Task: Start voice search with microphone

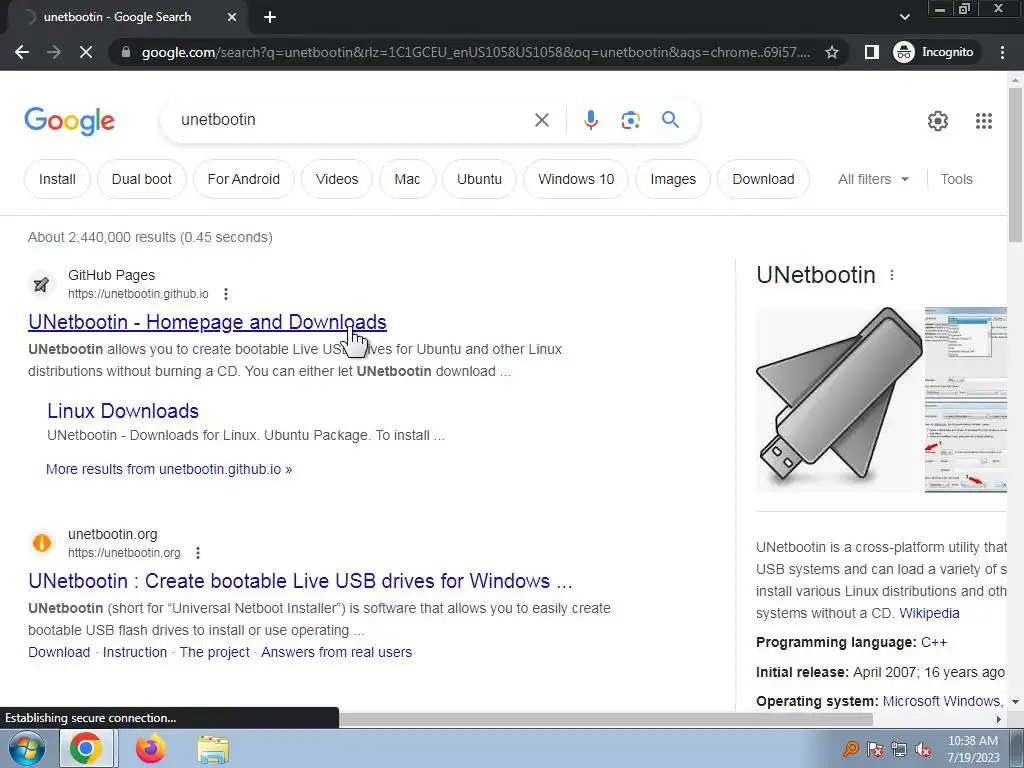Action: [x=590, y=120]
